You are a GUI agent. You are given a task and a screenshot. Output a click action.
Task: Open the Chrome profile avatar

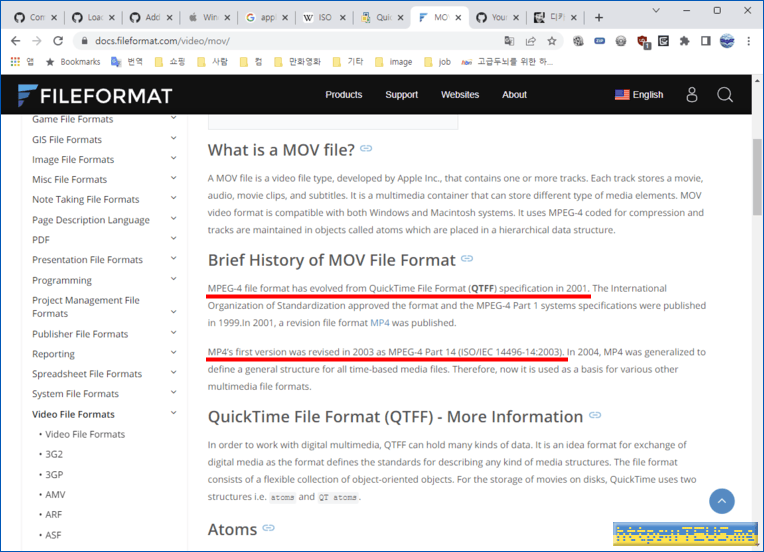pos(727,41)
